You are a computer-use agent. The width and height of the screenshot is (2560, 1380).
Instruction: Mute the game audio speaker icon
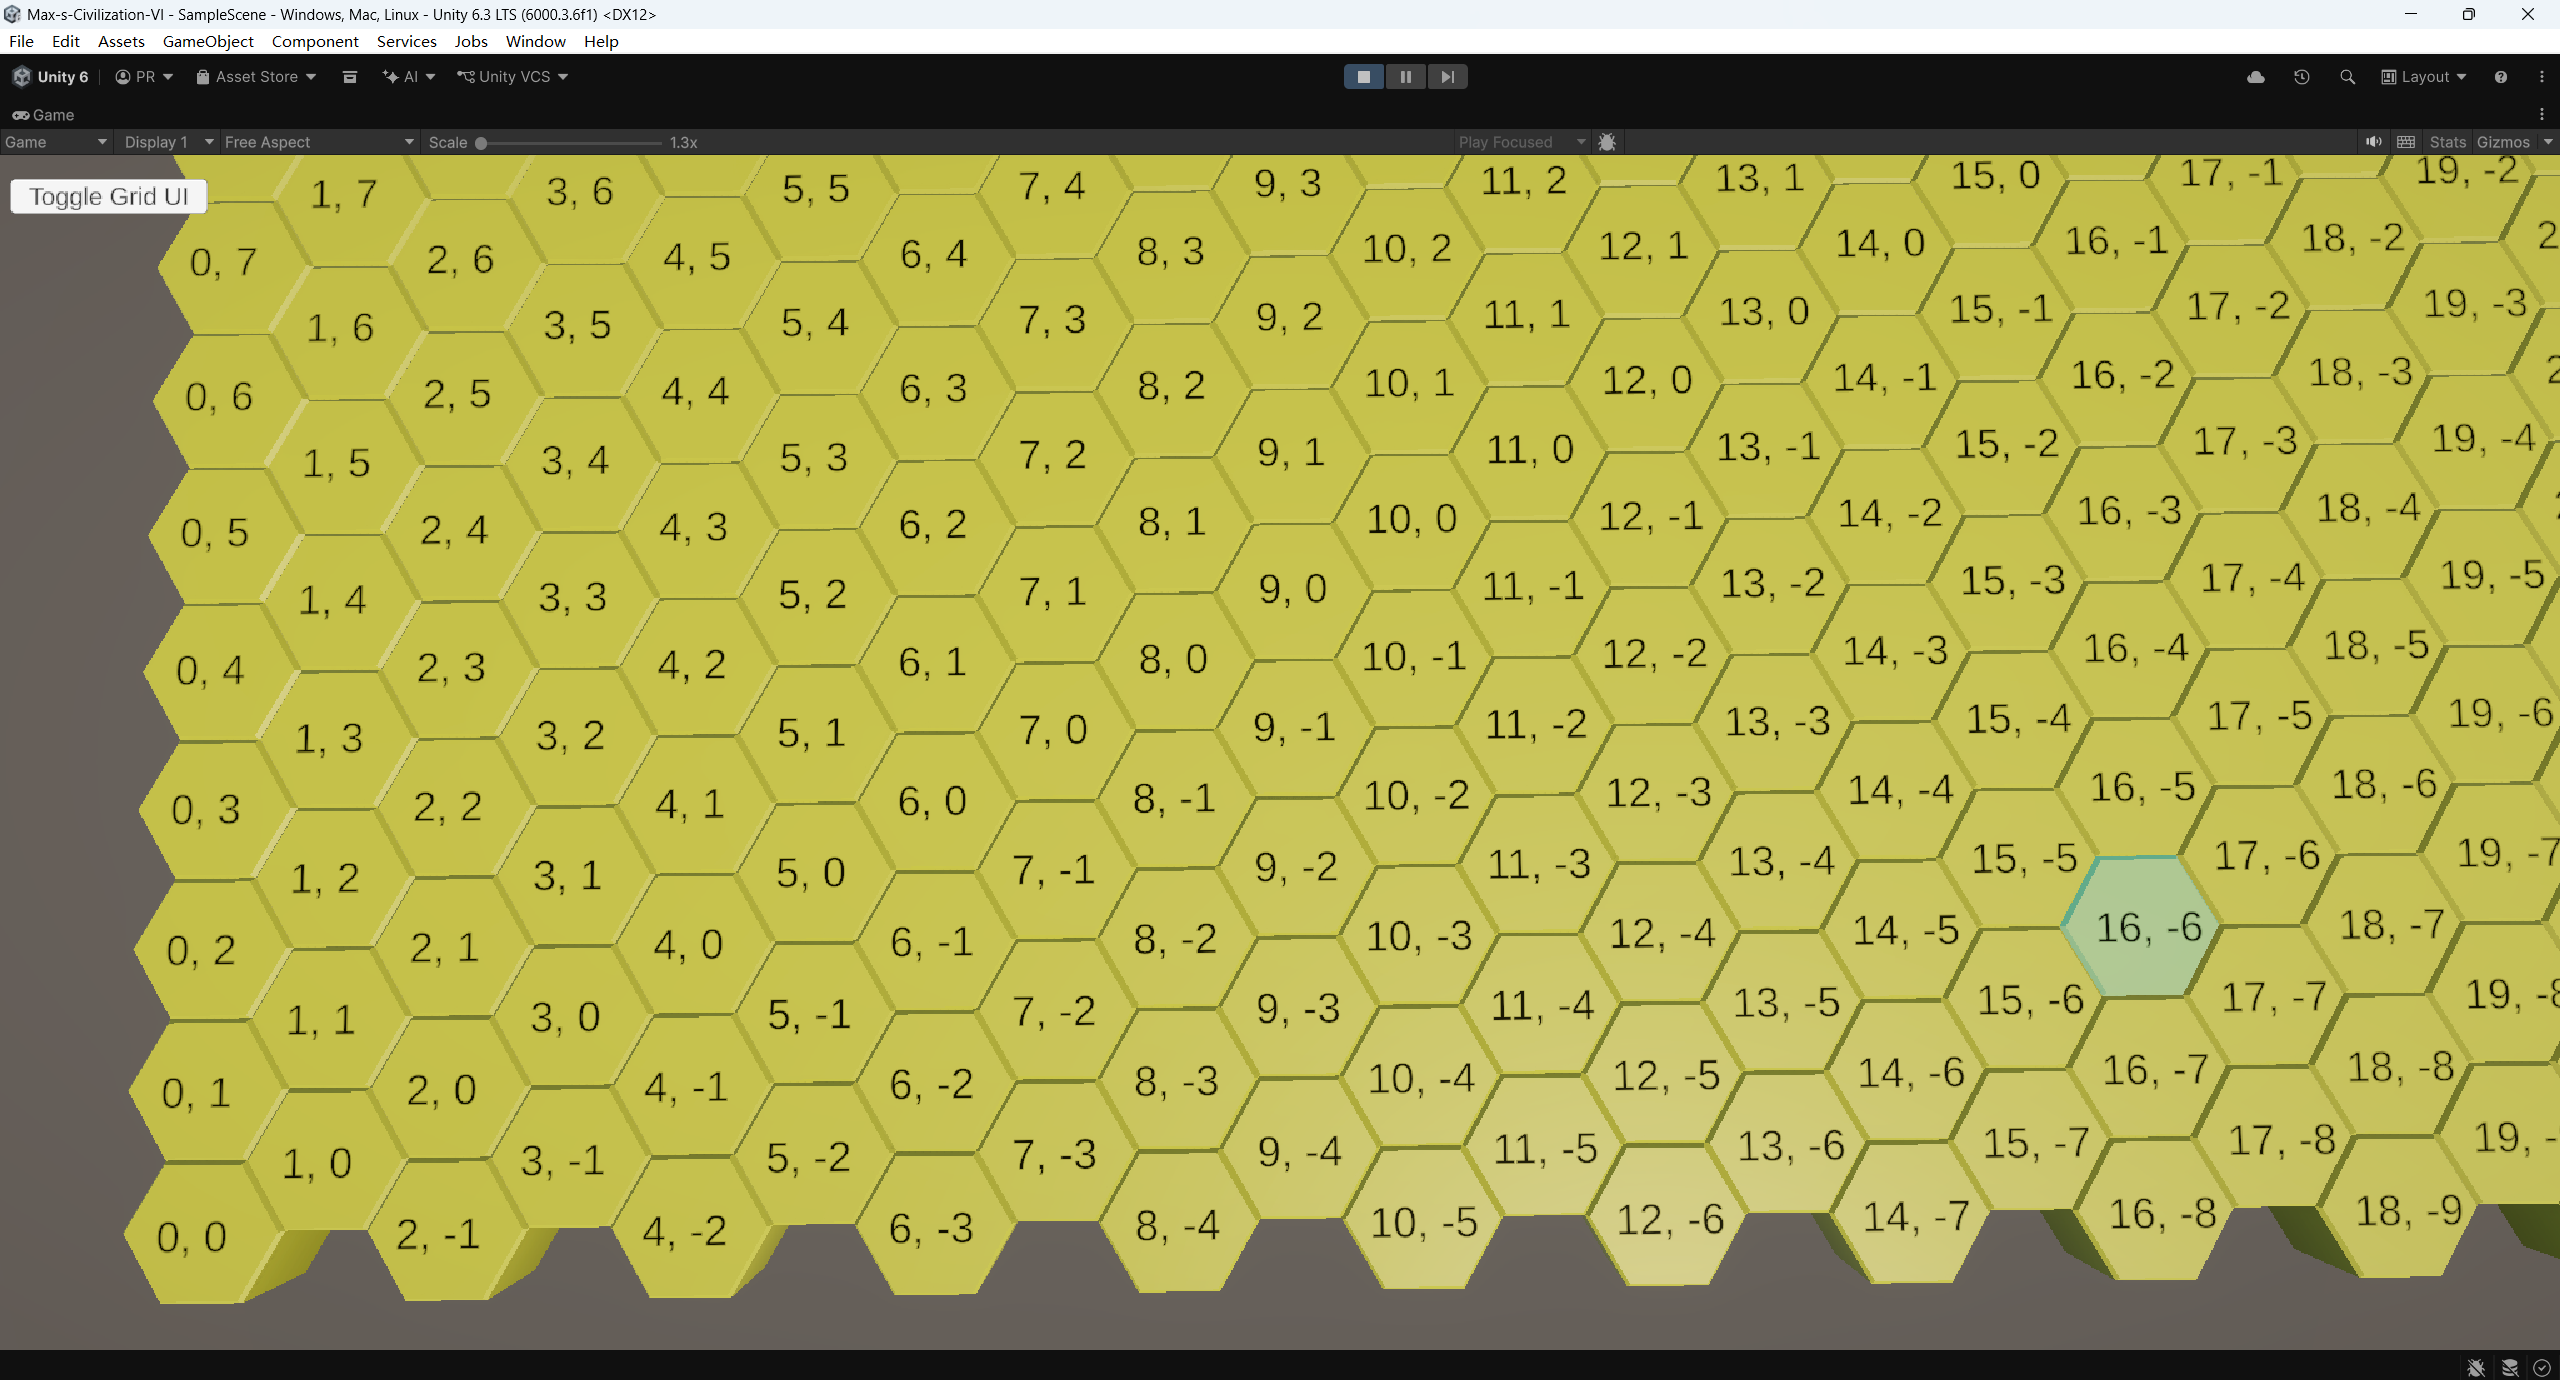(x=2374, y=141)
